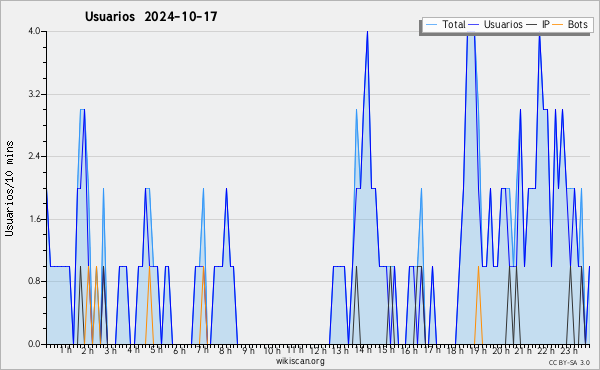The height and width of the screenshot is (370, 600).
Task: Click the '1 h' x-axis label
Action: (65, 350)
